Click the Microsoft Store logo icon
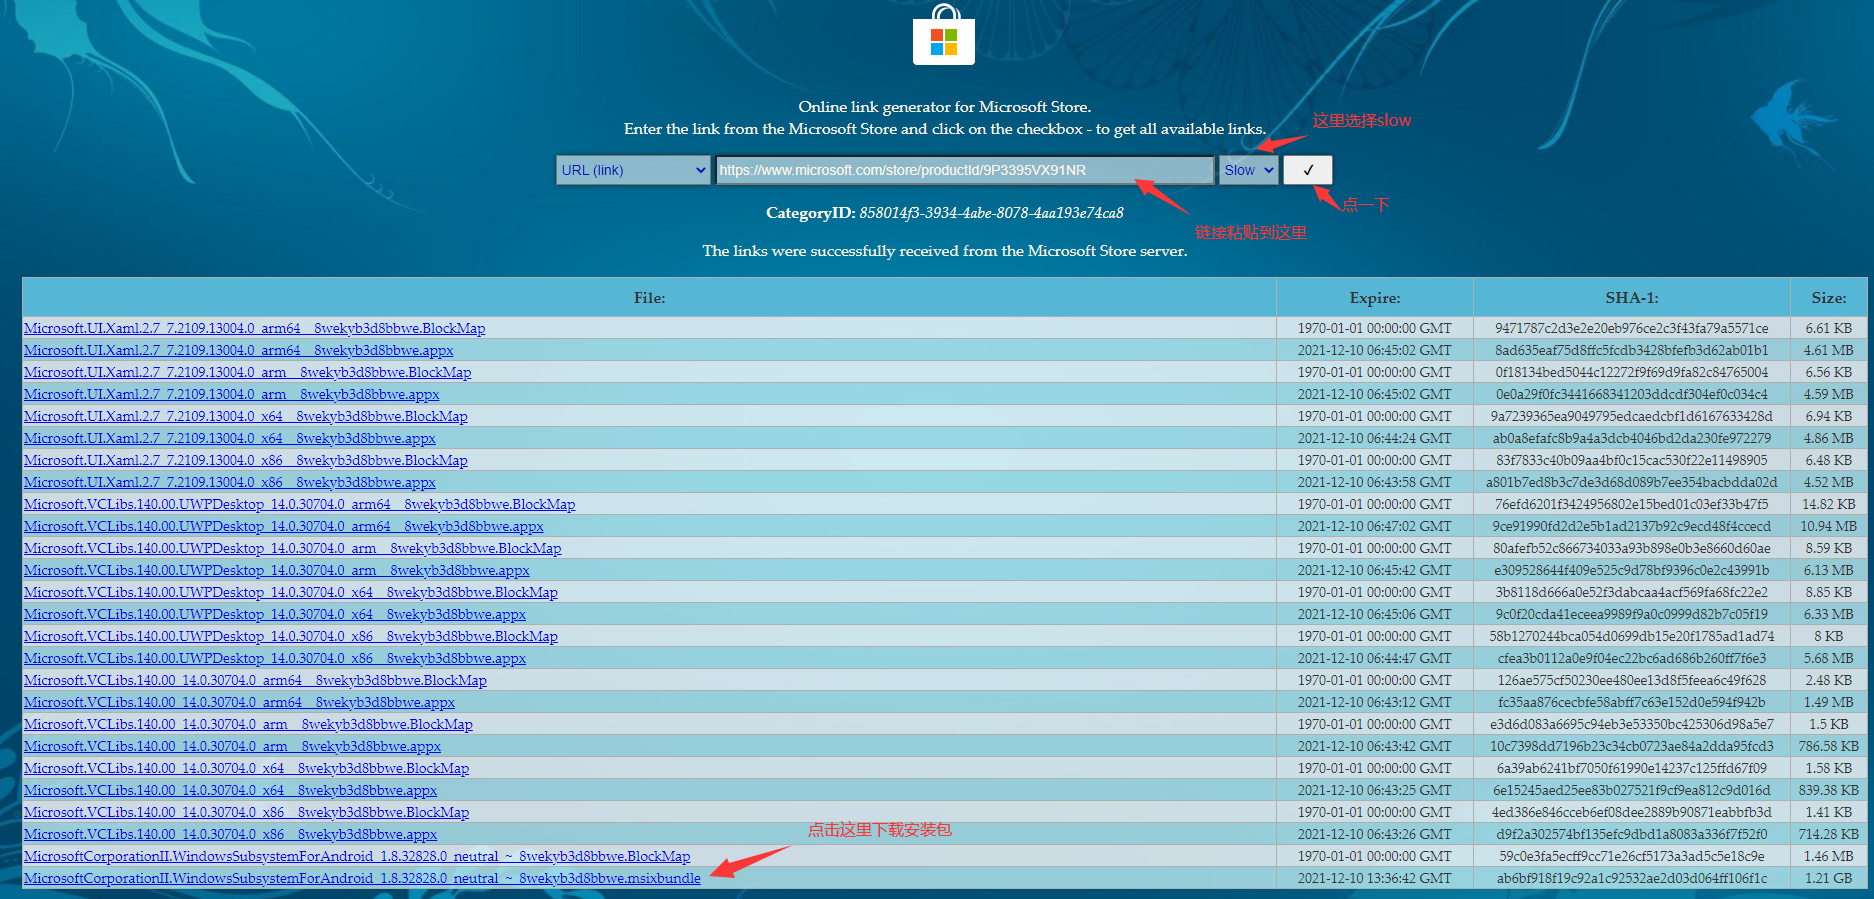Screen dimensions: 1874x899 (x=943, y=37)
